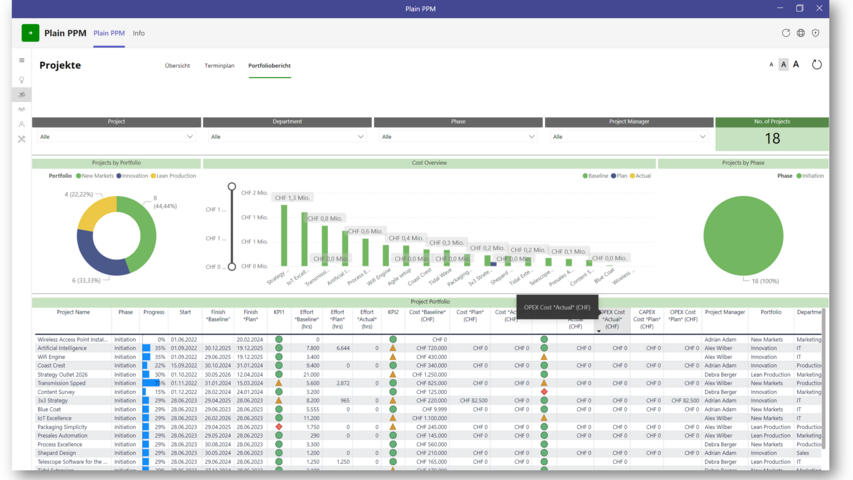Click the lightbulb icon in the sidebar

click(x=22, y=80)
